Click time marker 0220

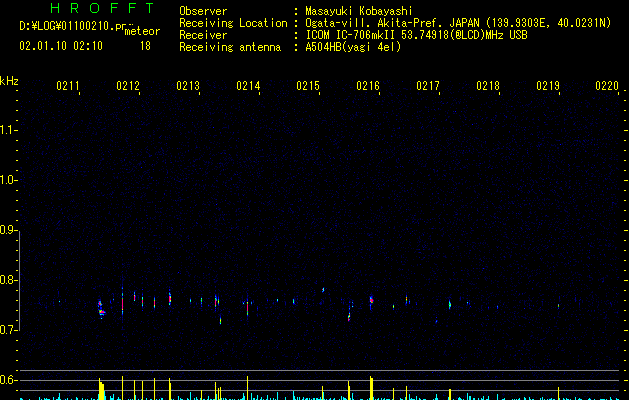pos(607,86)
